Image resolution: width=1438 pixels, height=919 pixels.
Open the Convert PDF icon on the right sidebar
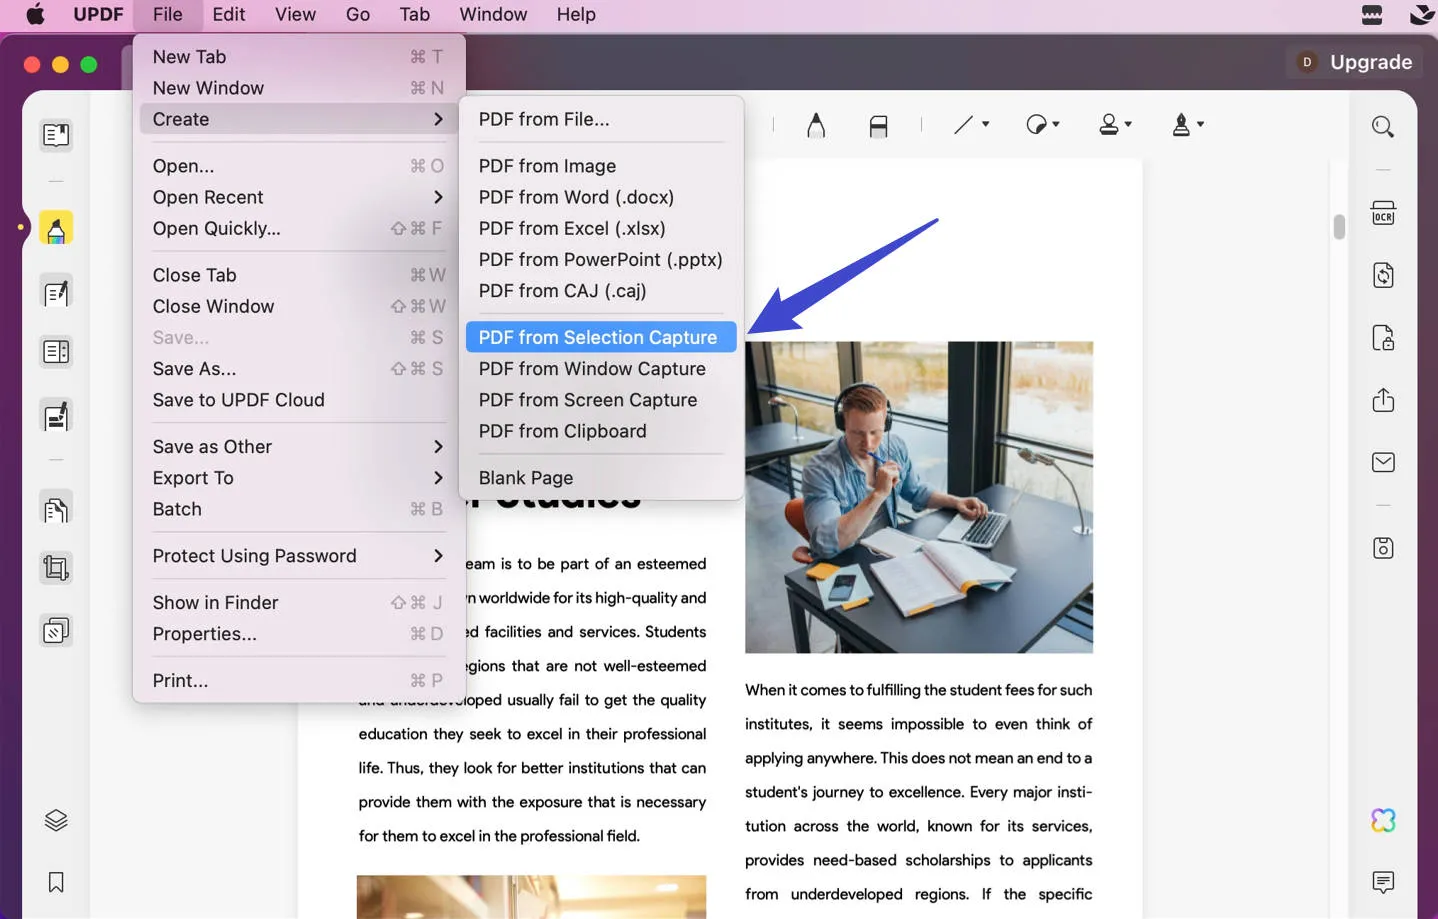1383,275
